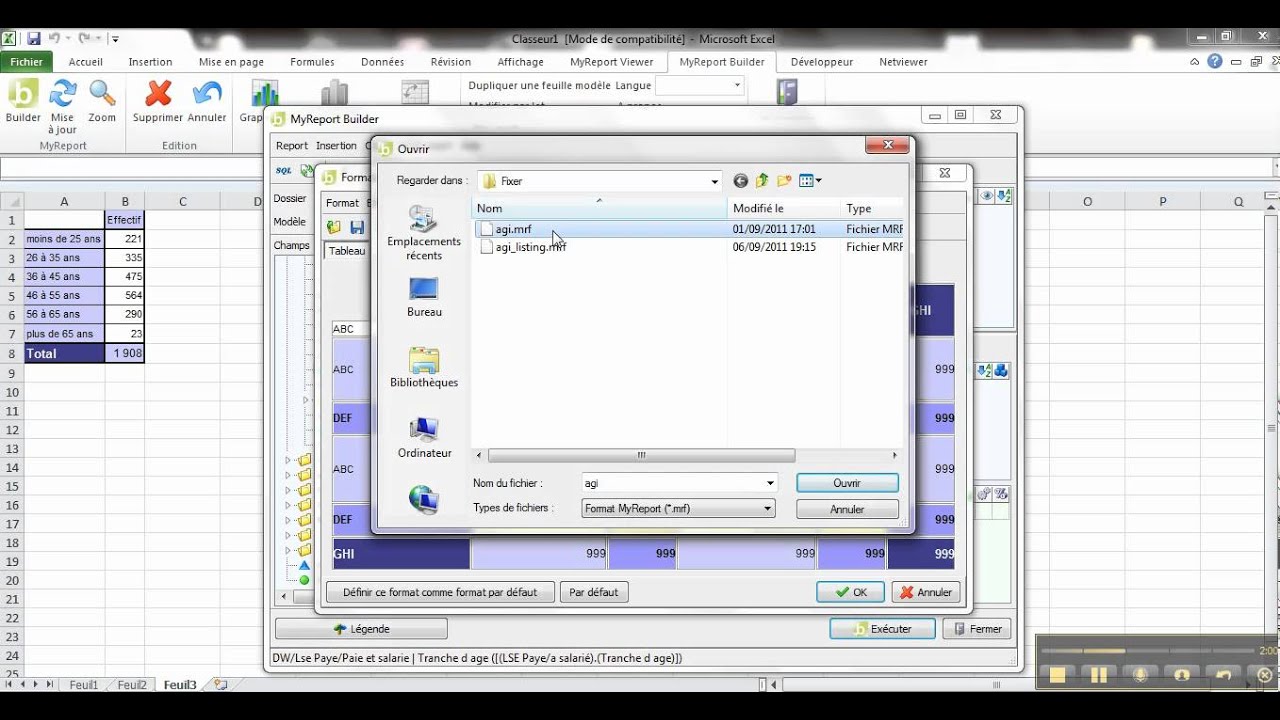The image size is (1280, 720).
Task: Click the A-Z sort icon beside the eye
Action: tap(1004, 196)
